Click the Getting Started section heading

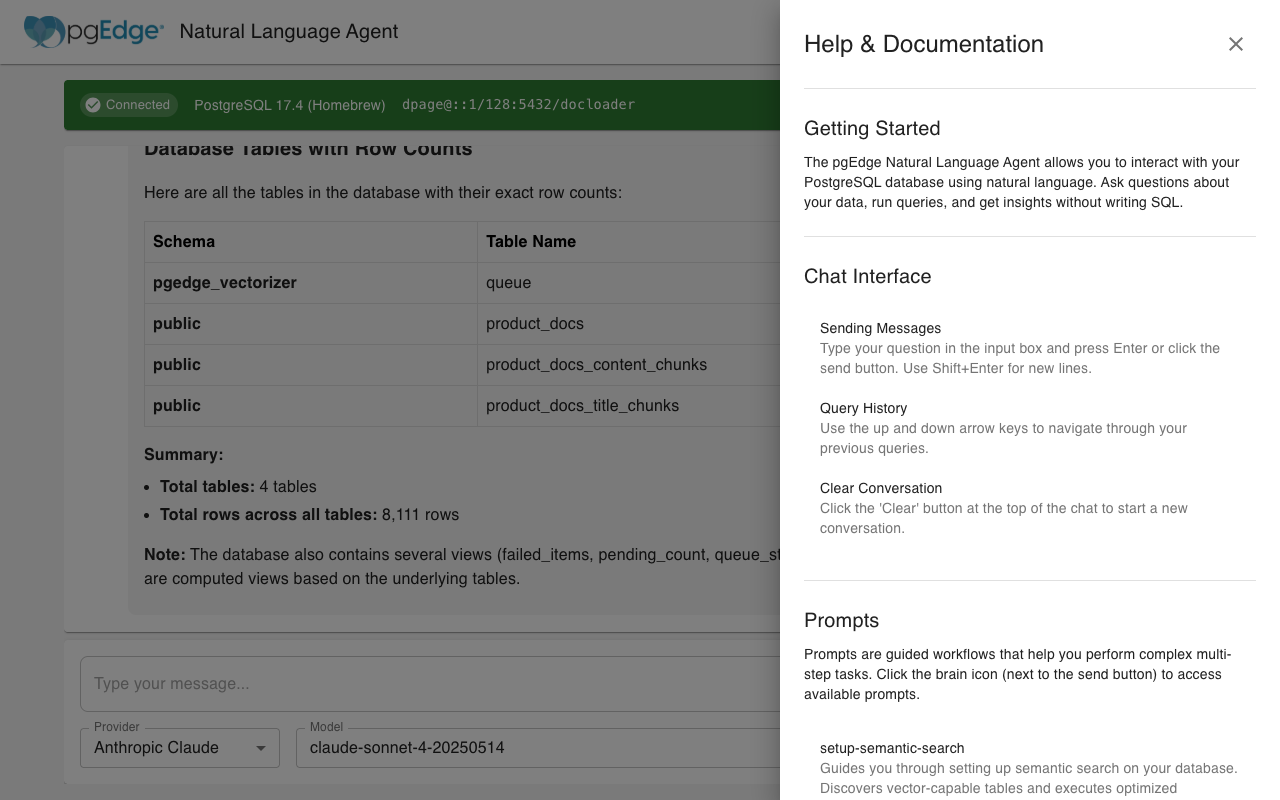[872, 128]
